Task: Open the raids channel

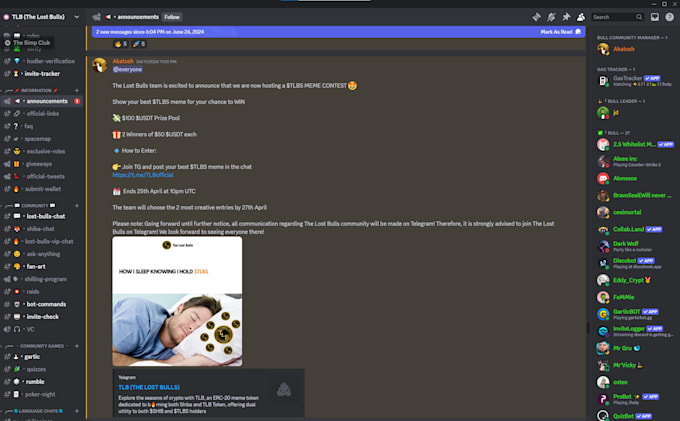Action: (42, 291)
